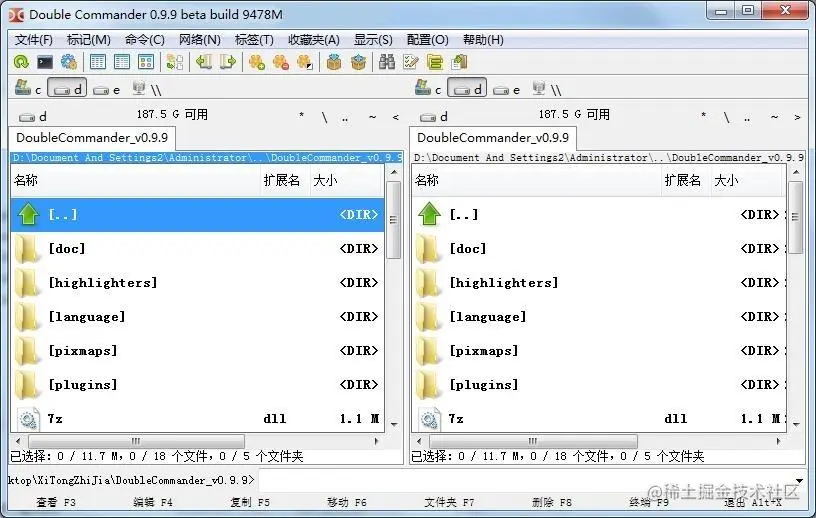This screenshot has height=518, width=816.
Task: Switch to brief list view icon
Action: pos(98,62)
